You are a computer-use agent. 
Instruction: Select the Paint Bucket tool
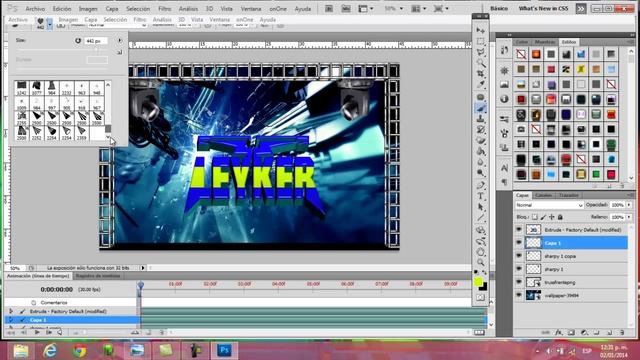[481, 151]
